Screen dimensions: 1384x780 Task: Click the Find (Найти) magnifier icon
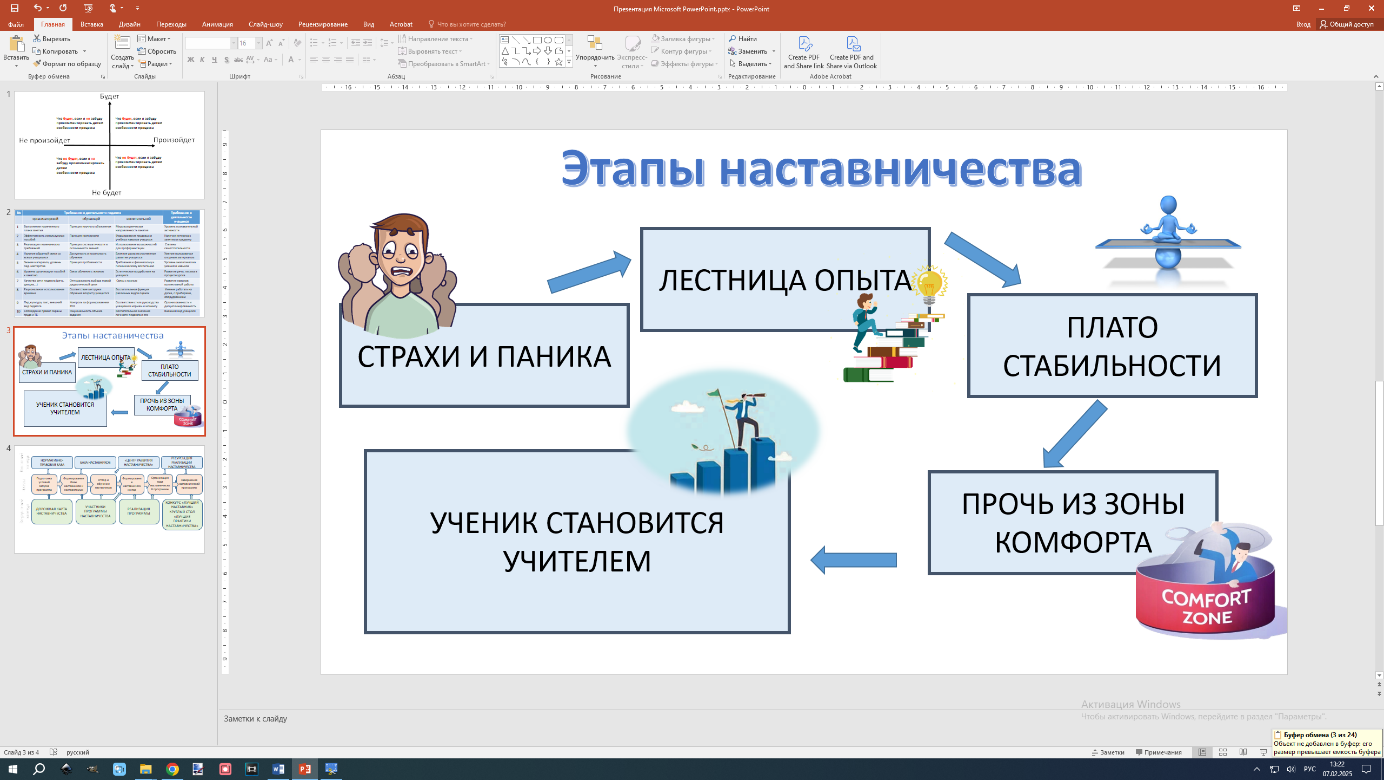(733, 38)
